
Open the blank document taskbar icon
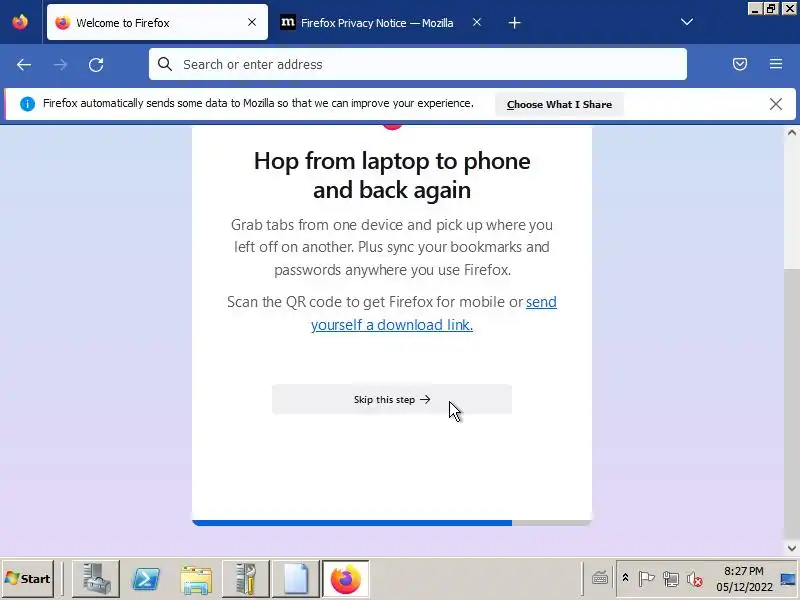(296, 579)
